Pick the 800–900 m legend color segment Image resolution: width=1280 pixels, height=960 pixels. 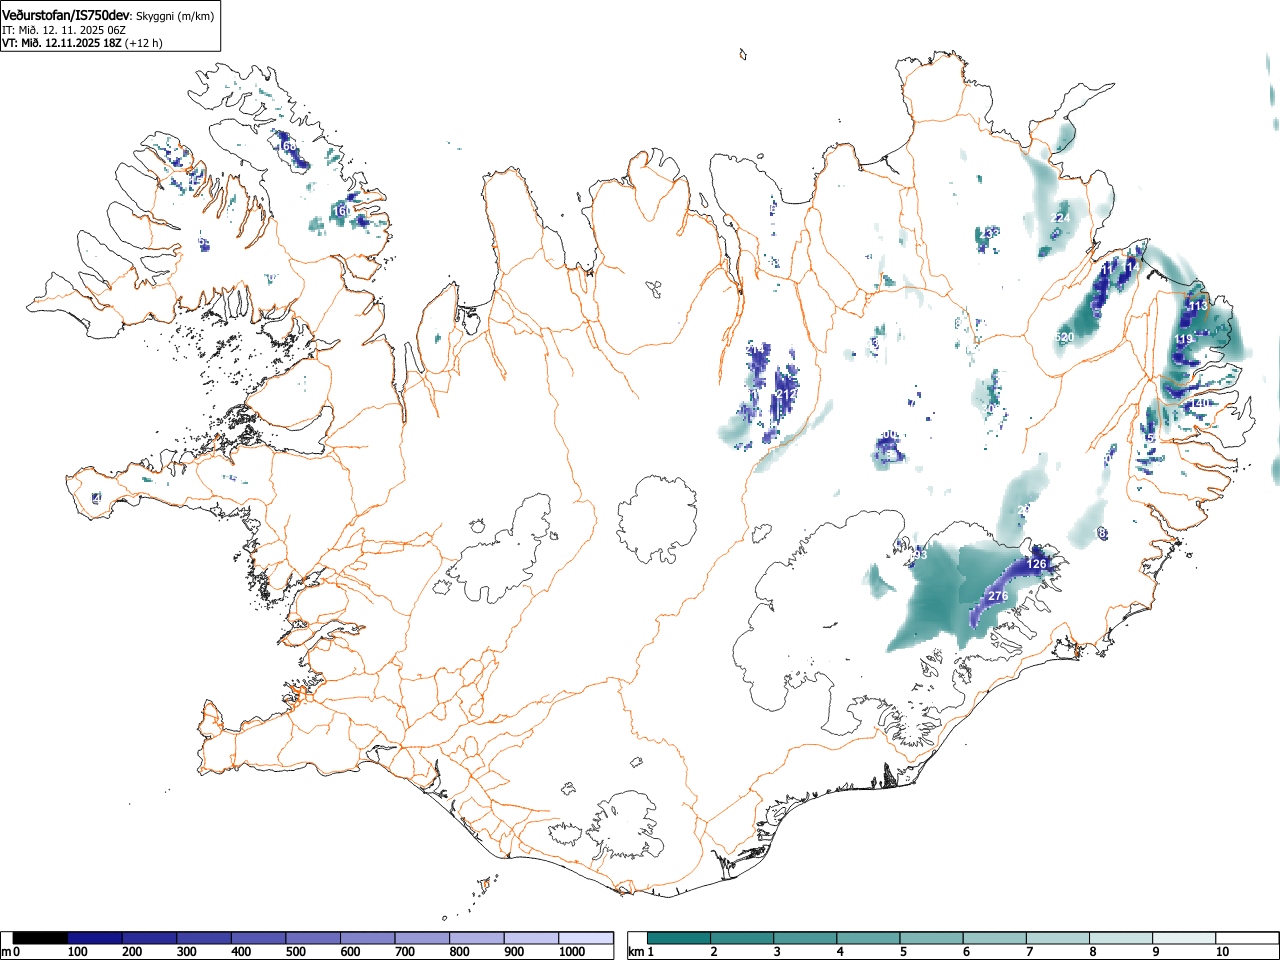pos(477,938)
